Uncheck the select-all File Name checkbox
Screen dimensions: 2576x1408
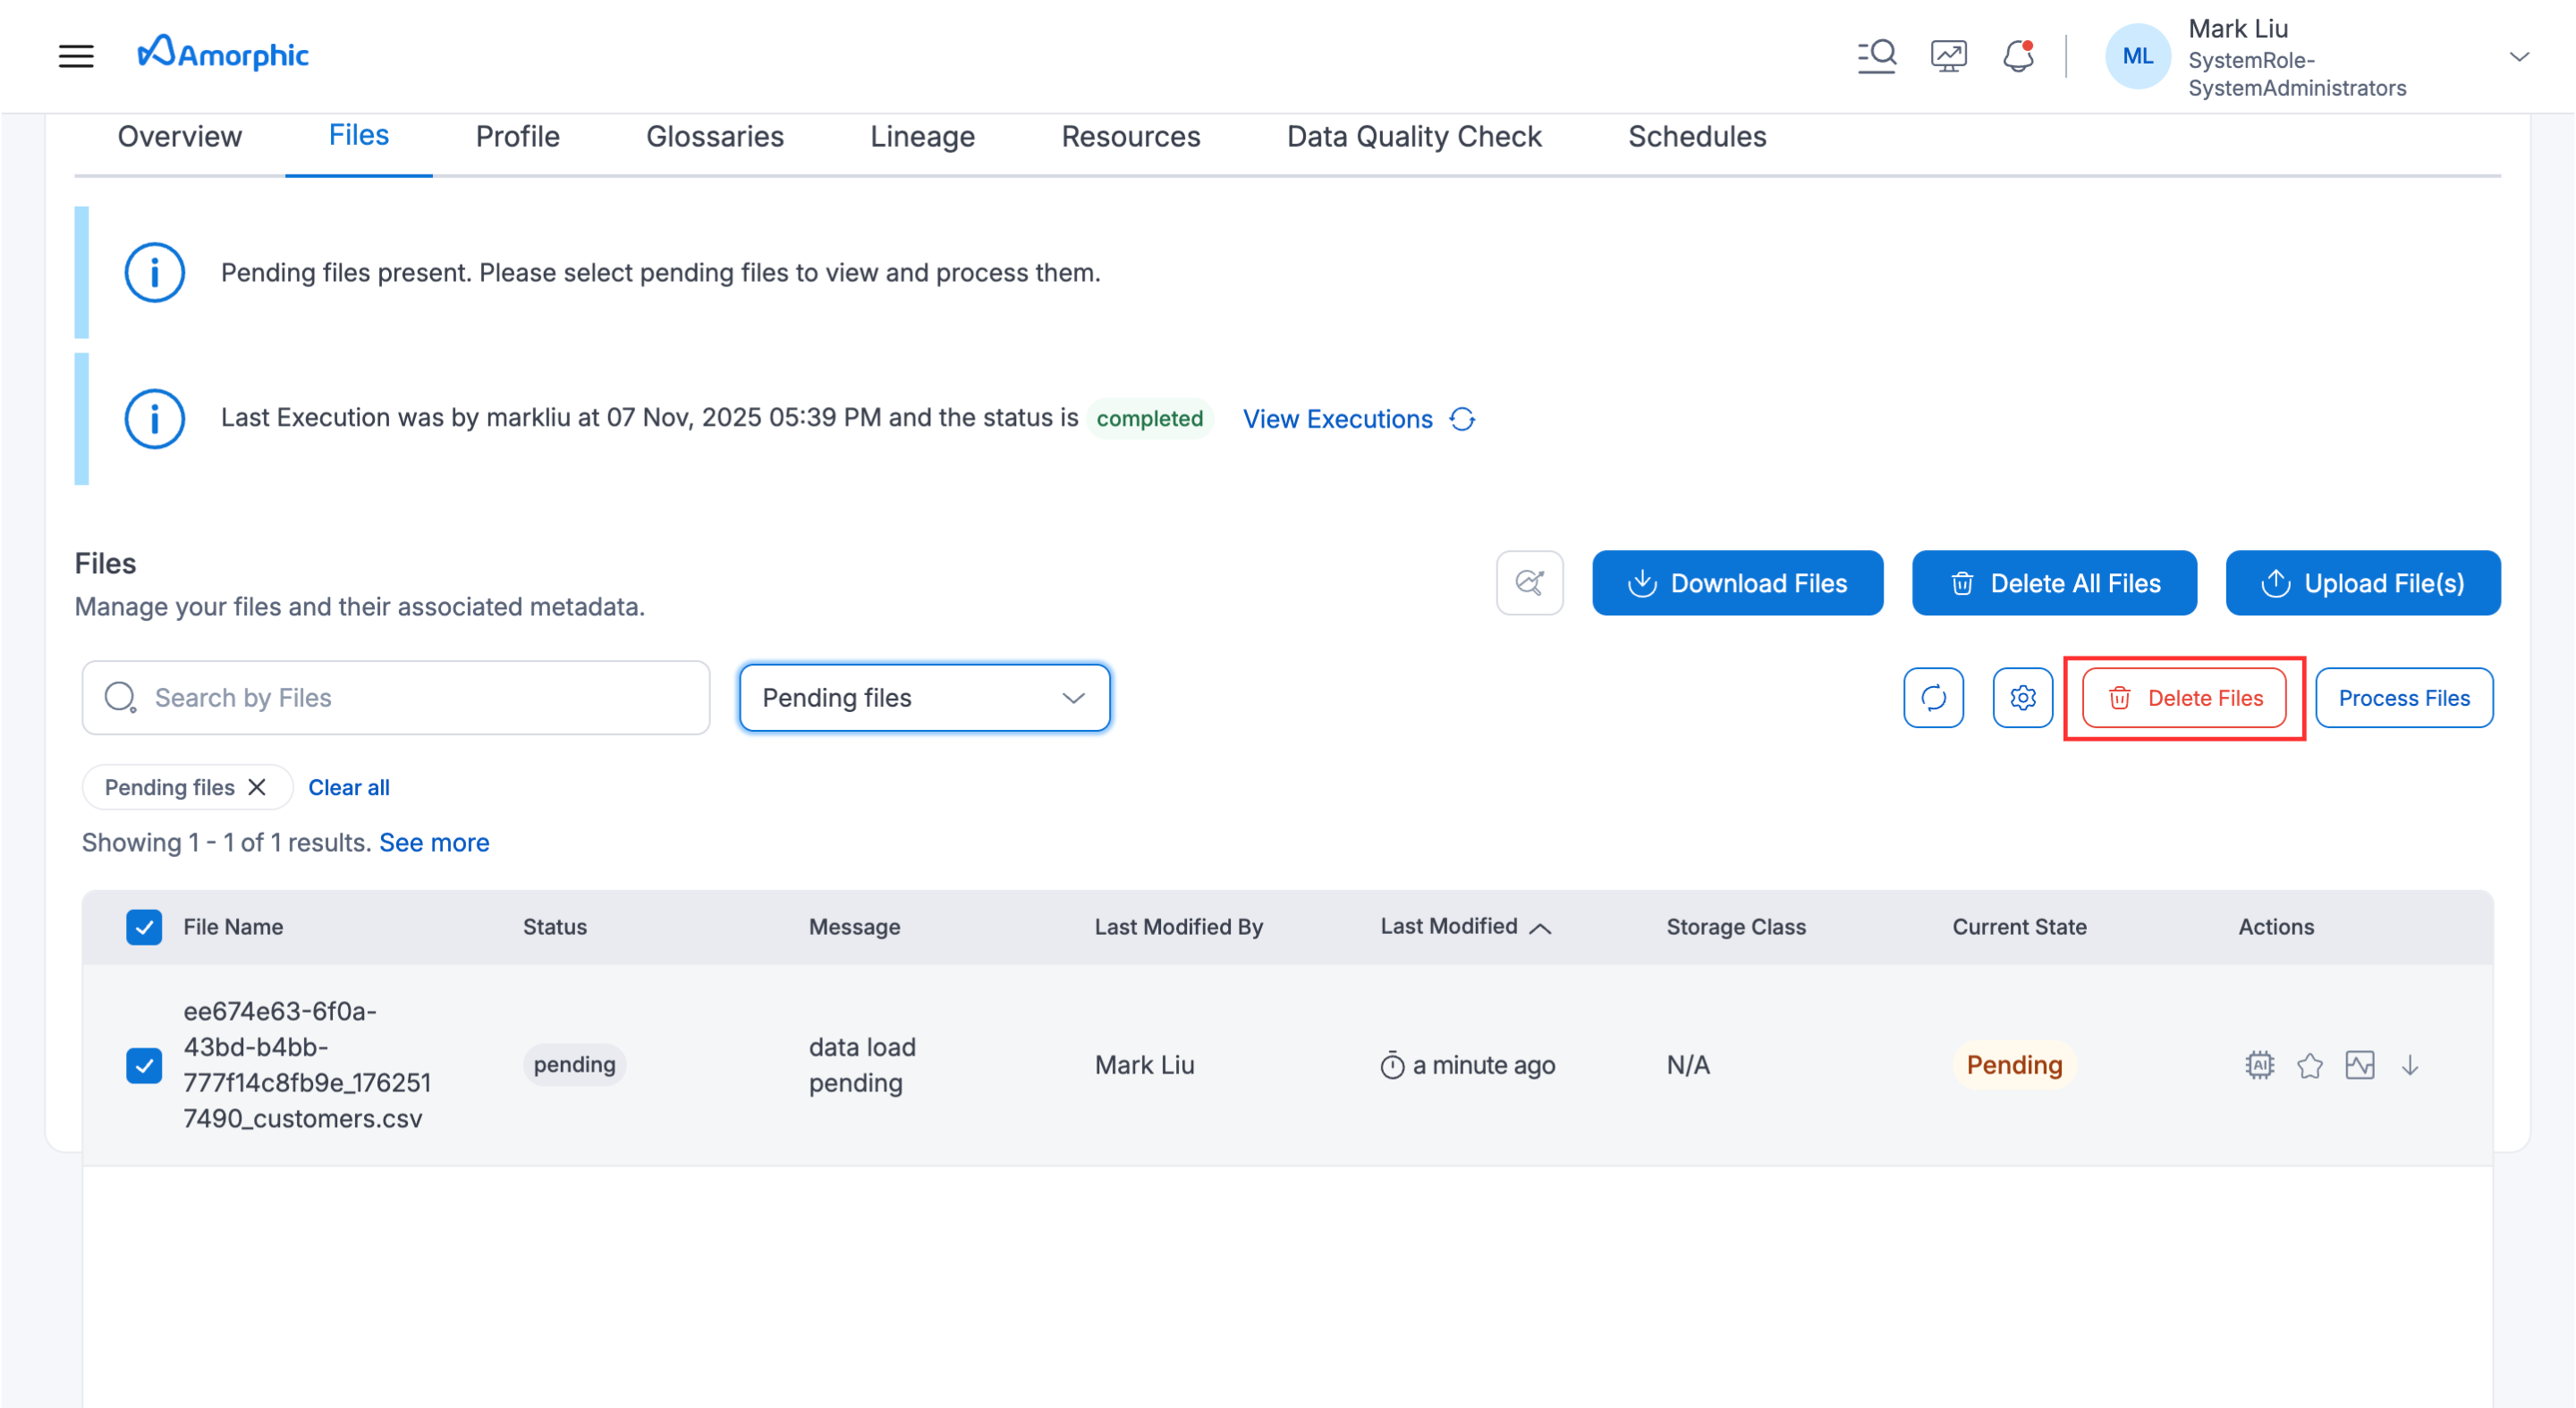[144, 927]
